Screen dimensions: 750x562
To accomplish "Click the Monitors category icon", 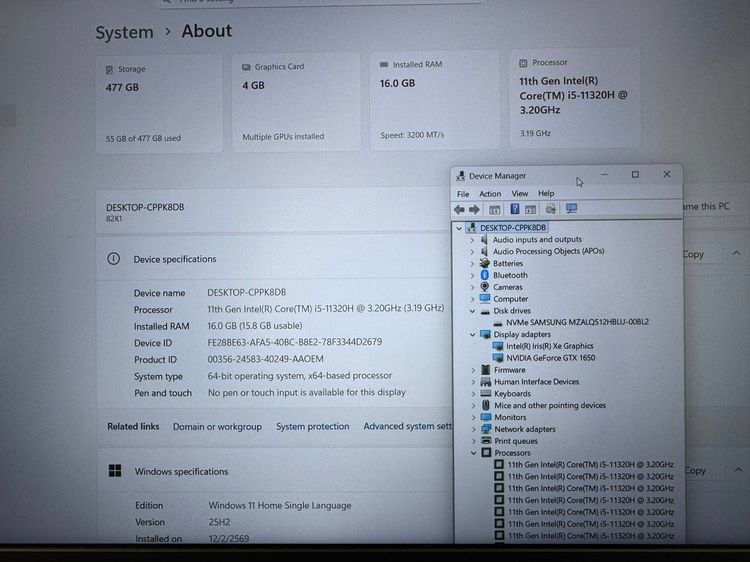I will [486, 417].
